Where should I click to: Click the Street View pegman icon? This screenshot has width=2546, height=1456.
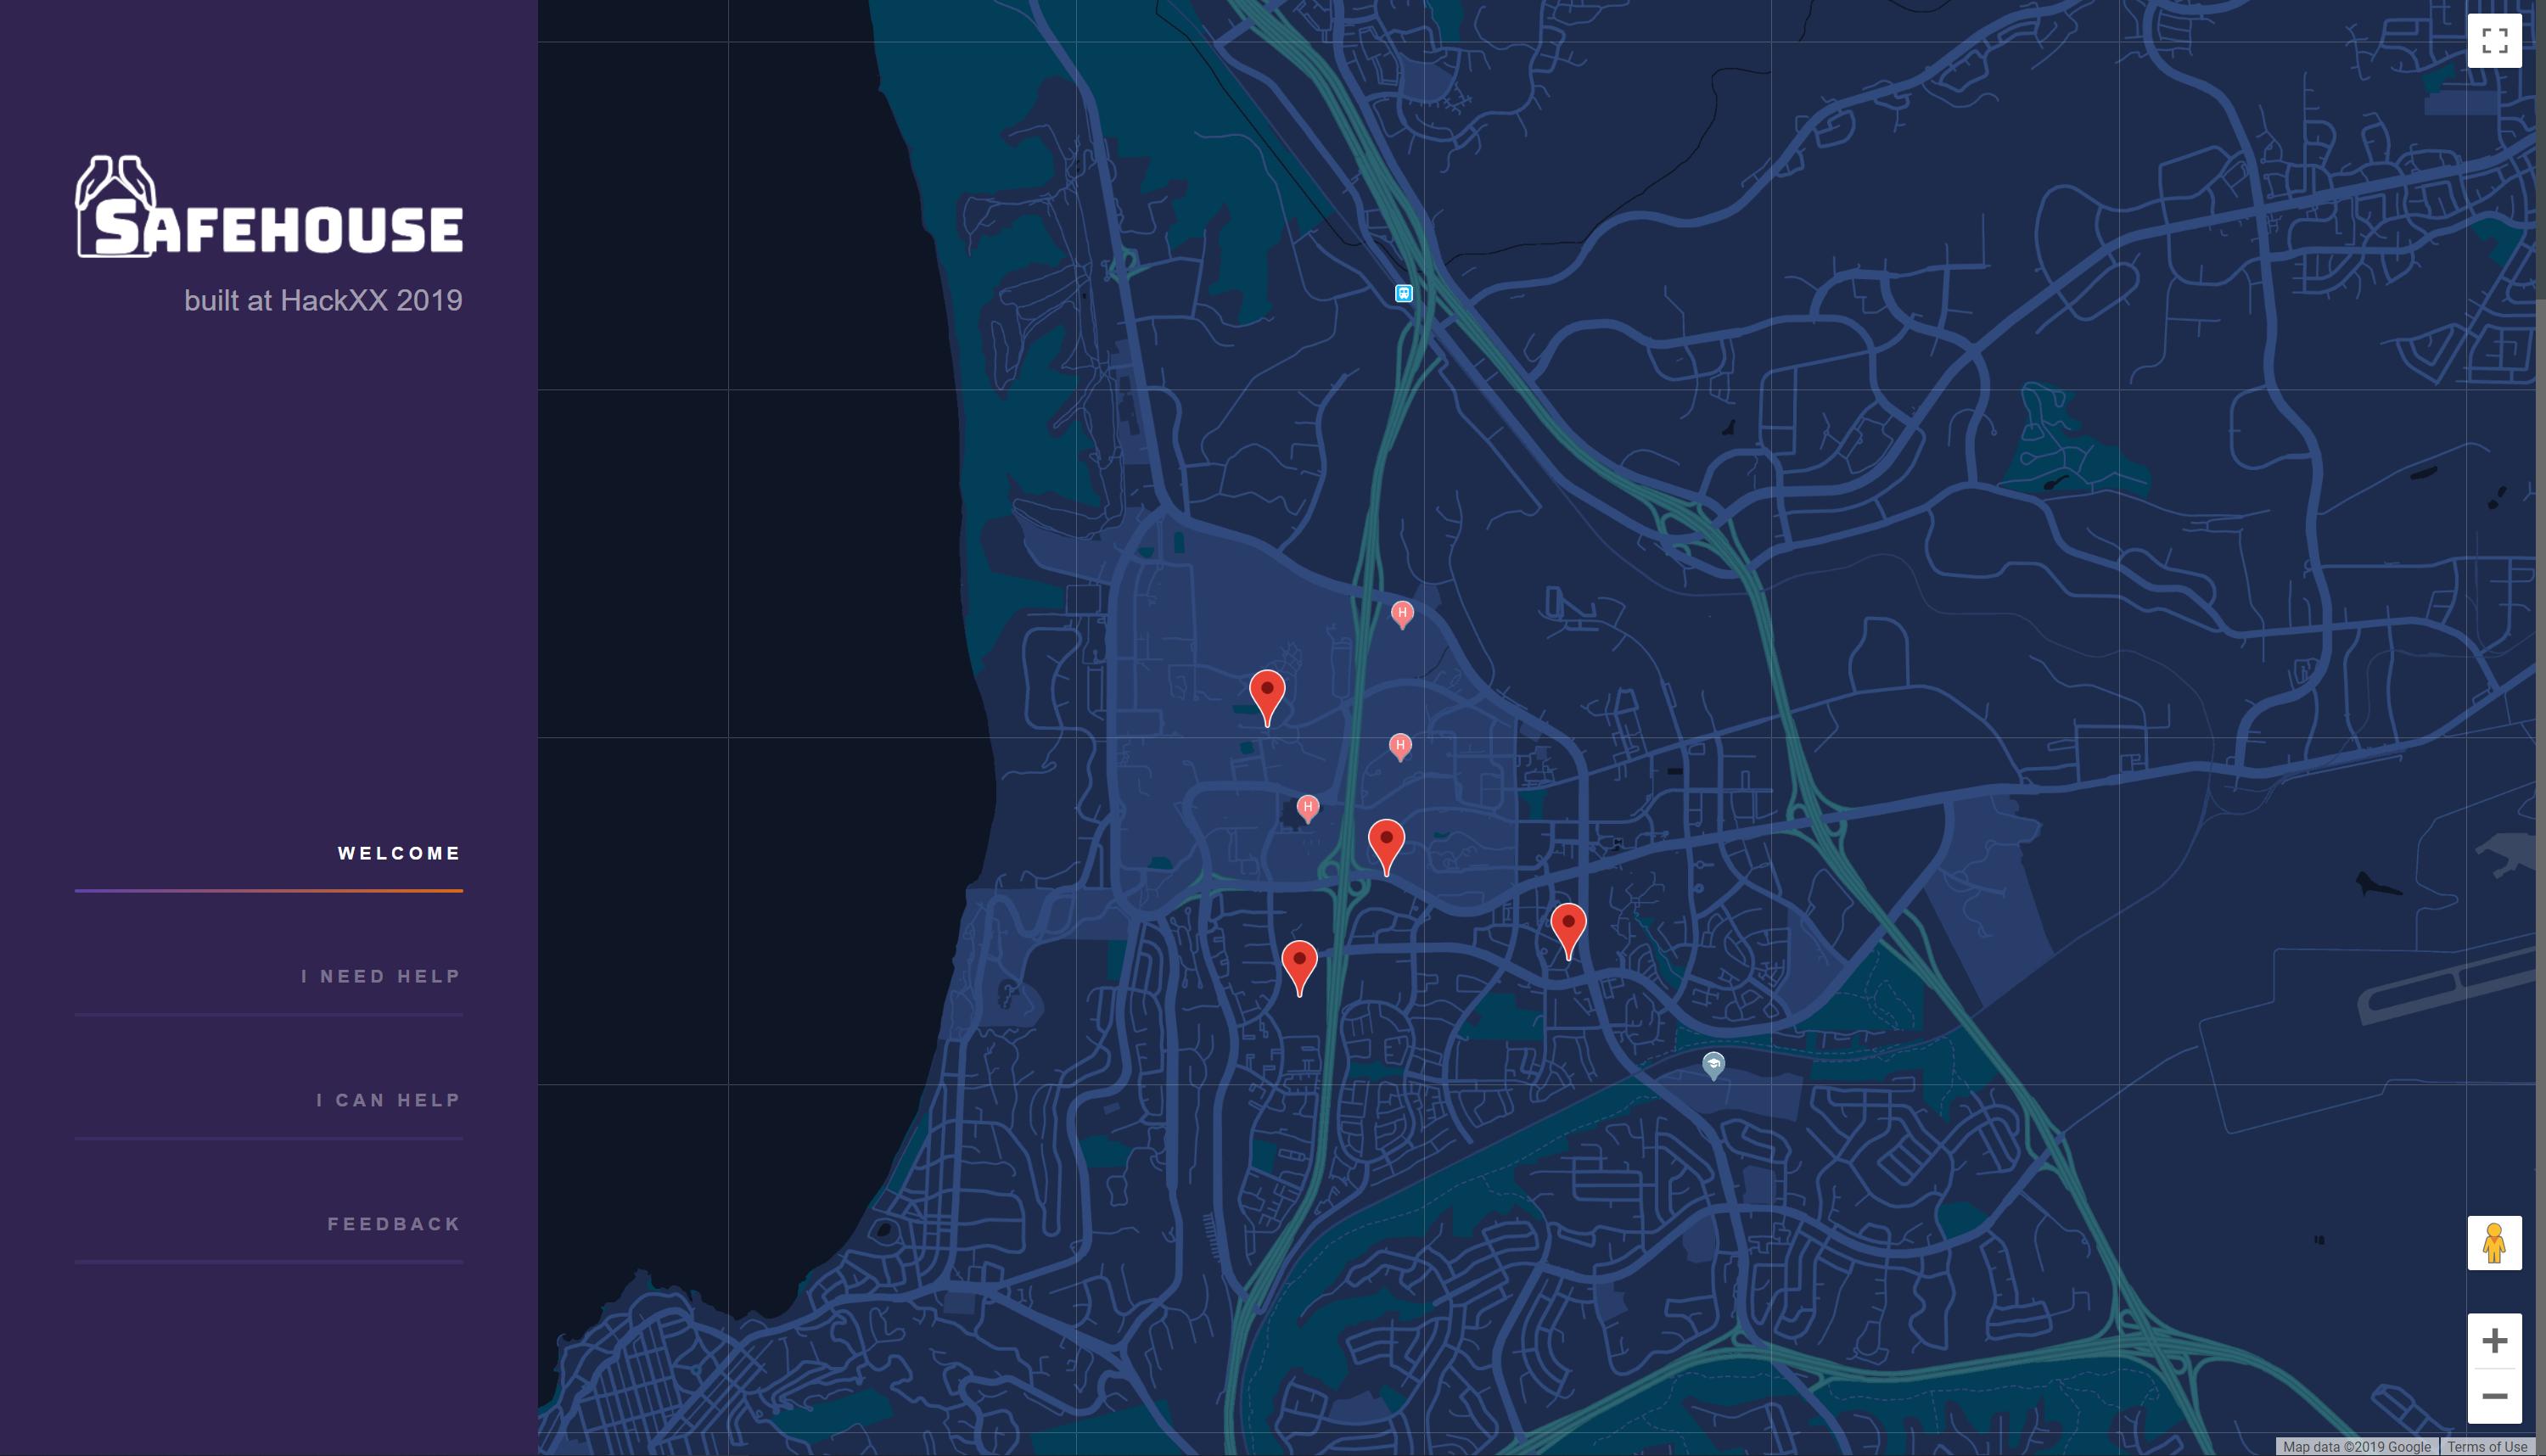click(2494, 1243)
